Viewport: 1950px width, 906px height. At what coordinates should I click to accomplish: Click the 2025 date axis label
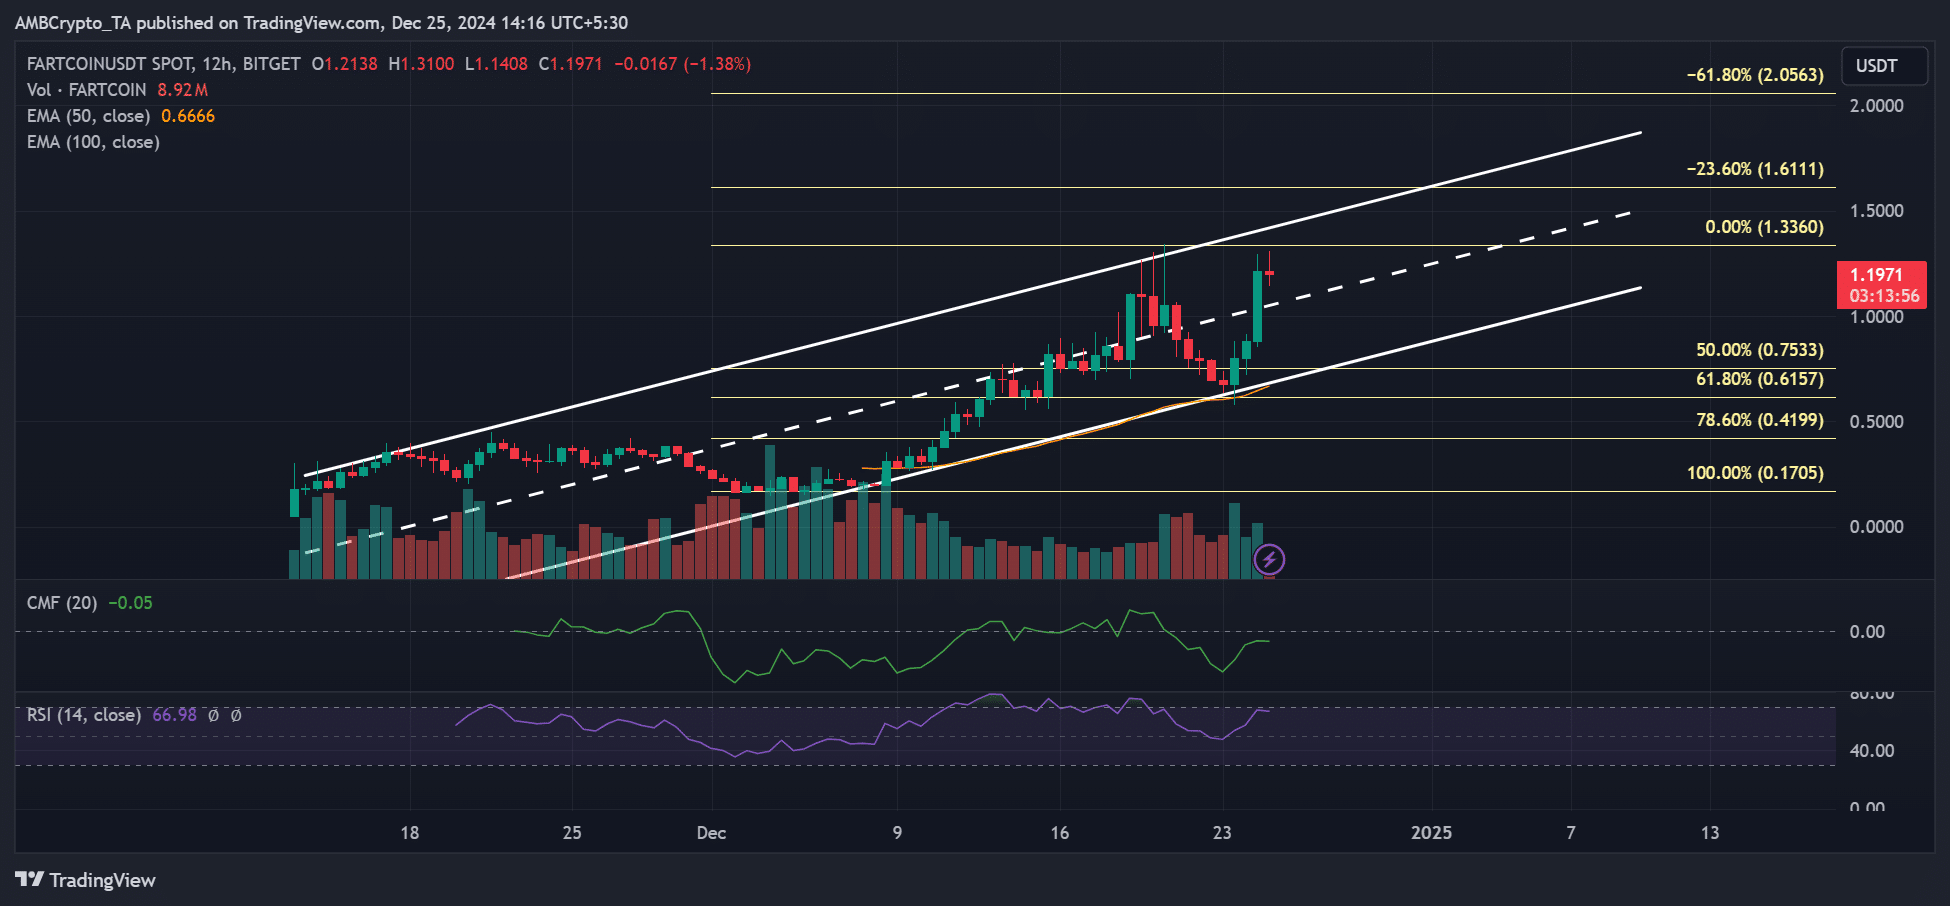(1431, 833)
